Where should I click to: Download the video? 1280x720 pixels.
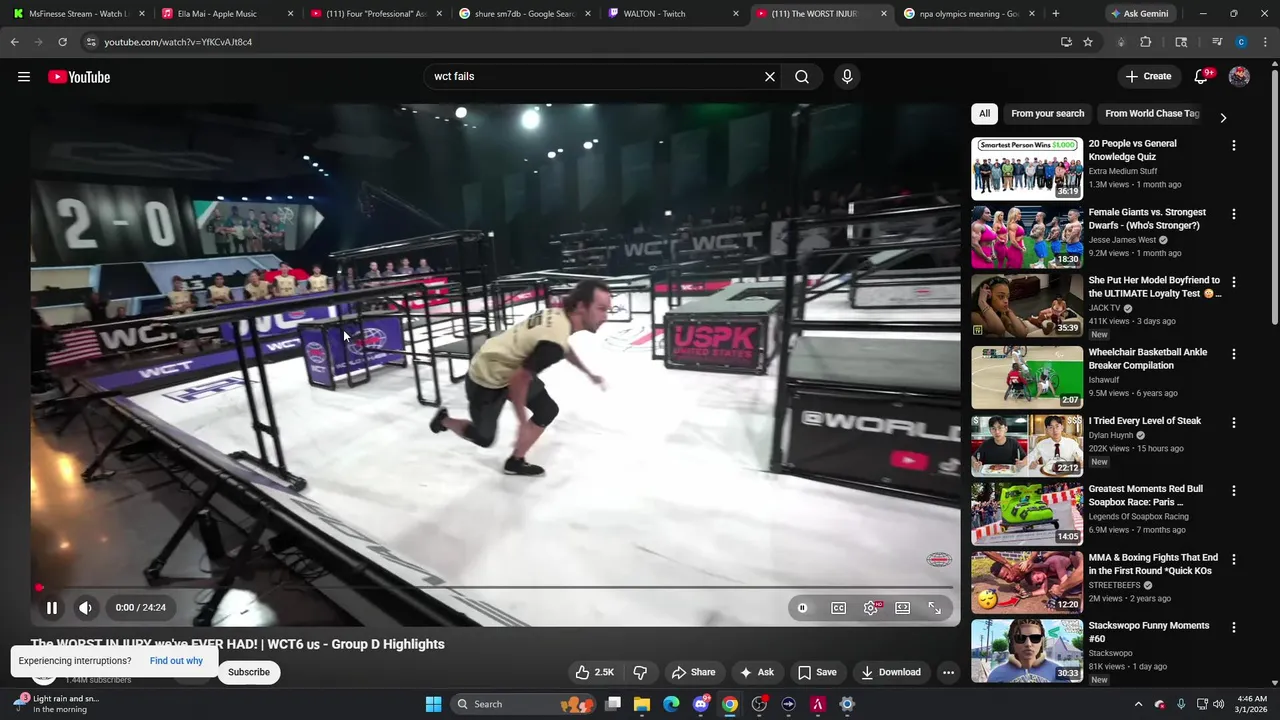(891, 672)
